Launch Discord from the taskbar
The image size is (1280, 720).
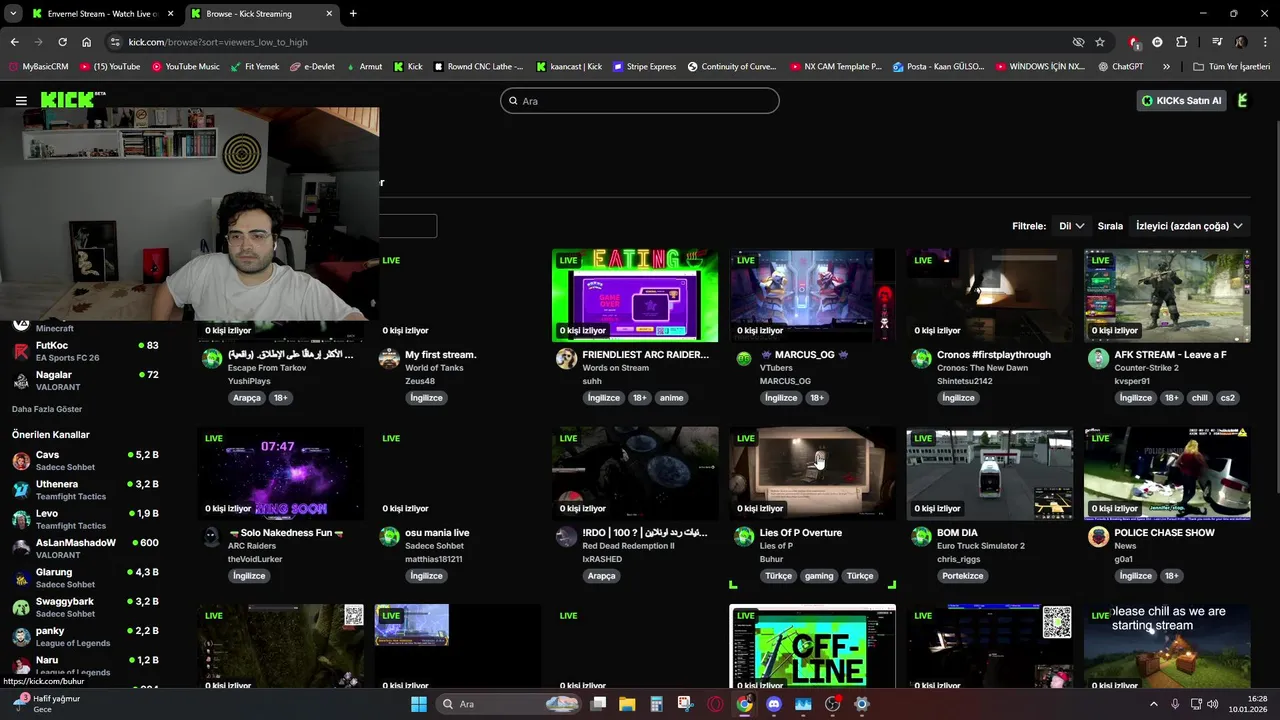pyautogui.click(x=773, y=704)
